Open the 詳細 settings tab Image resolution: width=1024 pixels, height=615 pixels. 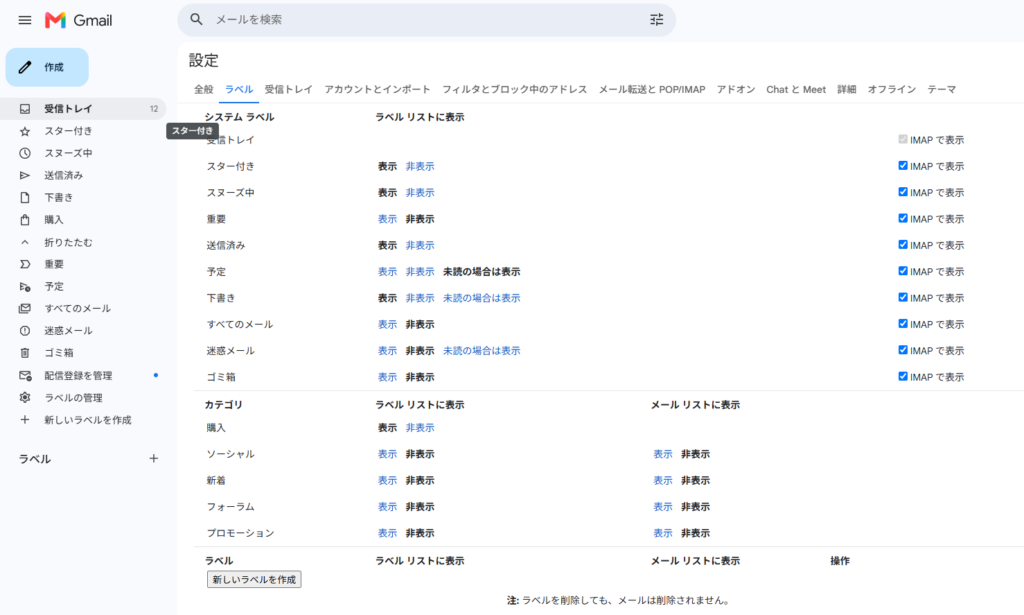tap(847, 89)
